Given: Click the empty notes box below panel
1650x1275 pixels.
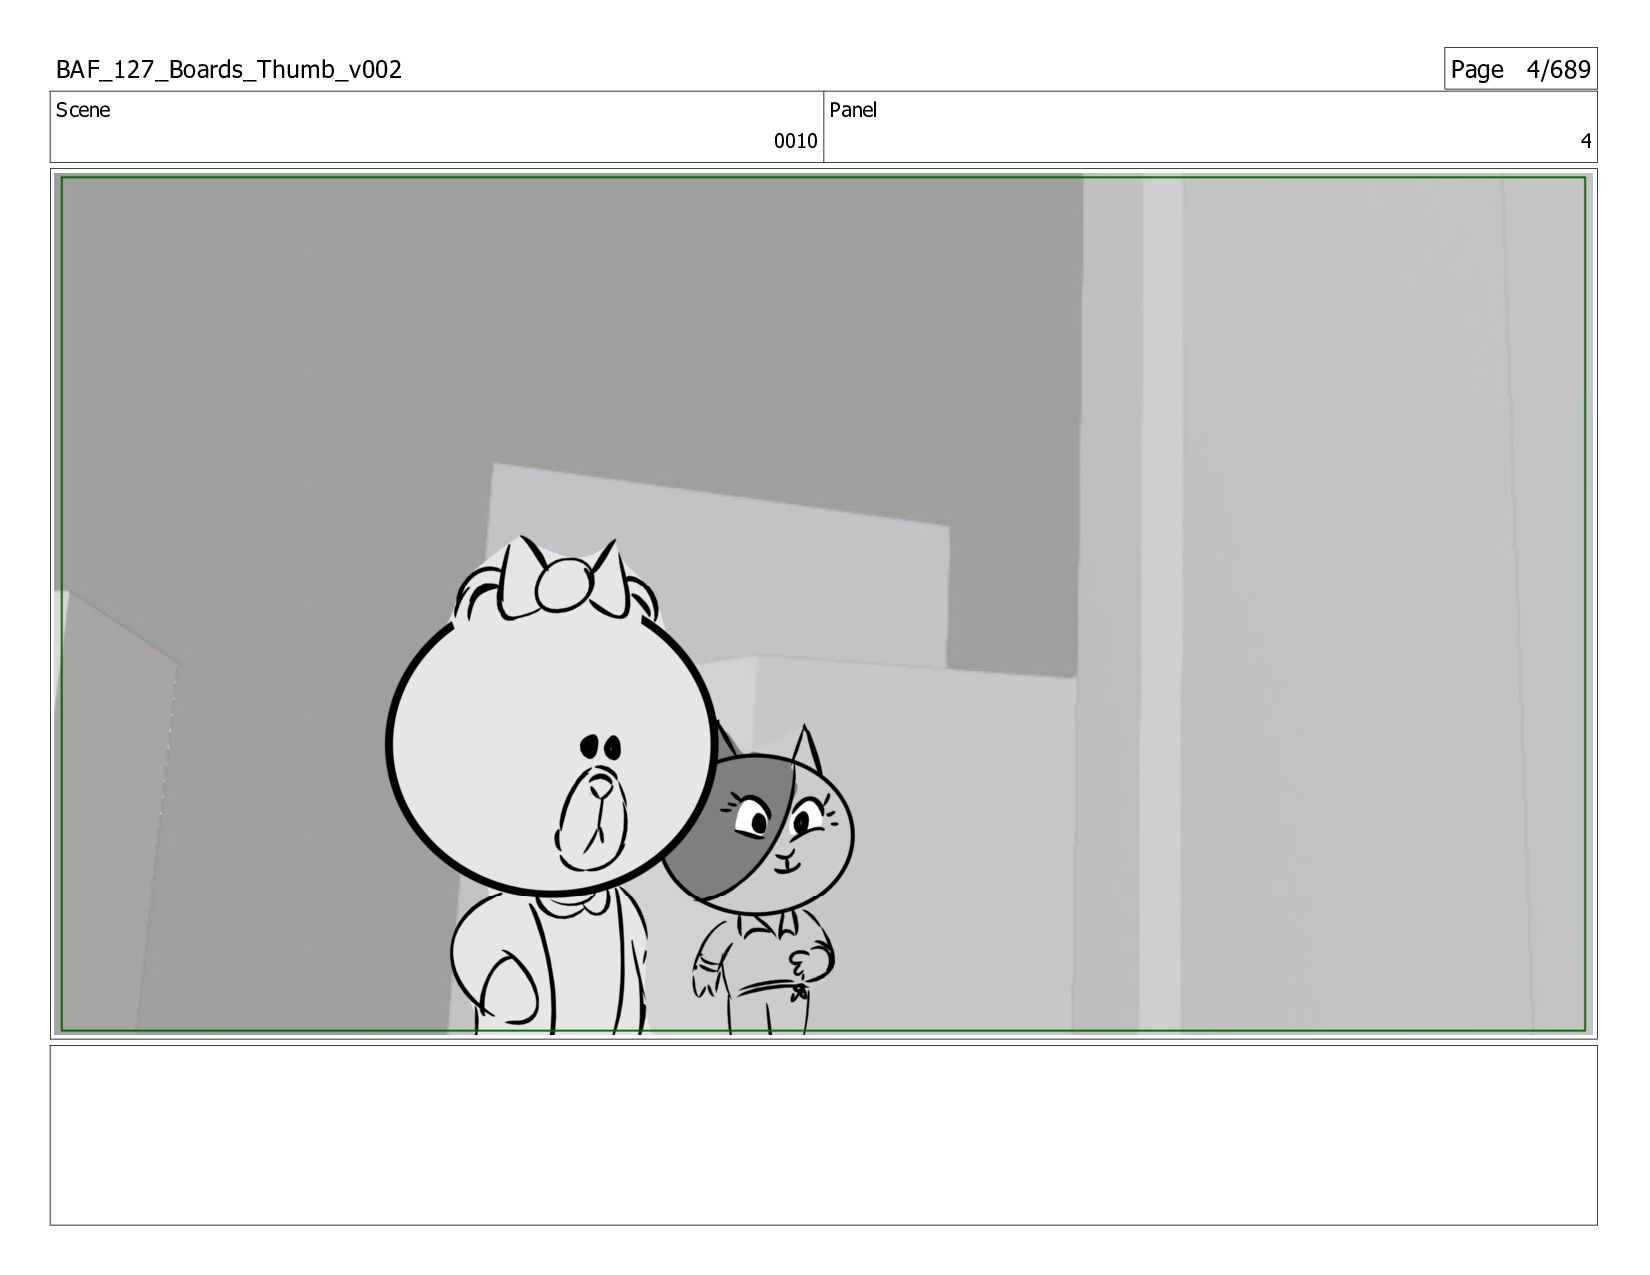Looking at the screenshot, I should (x=823, y=1135).
